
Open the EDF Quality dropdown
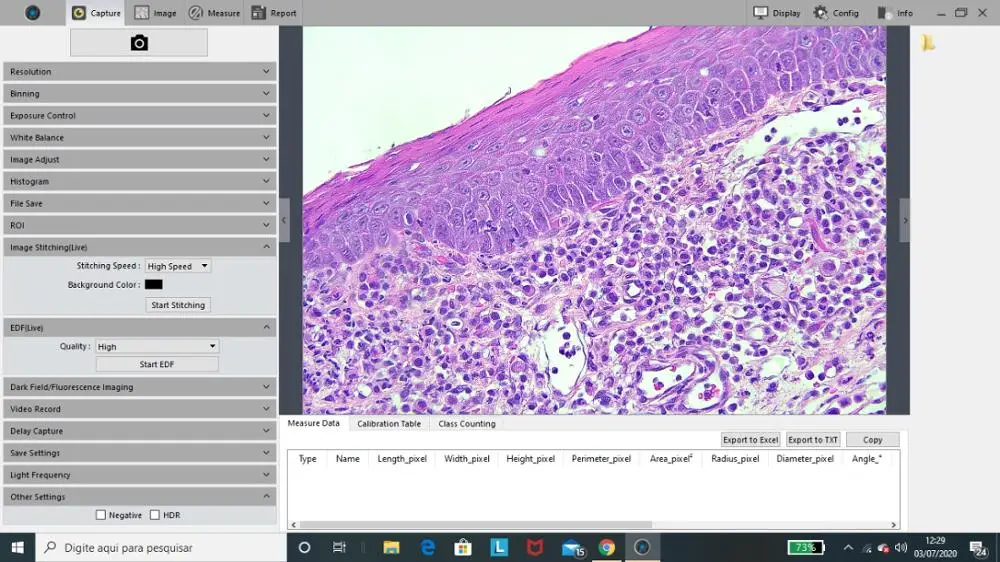(157, 346)
